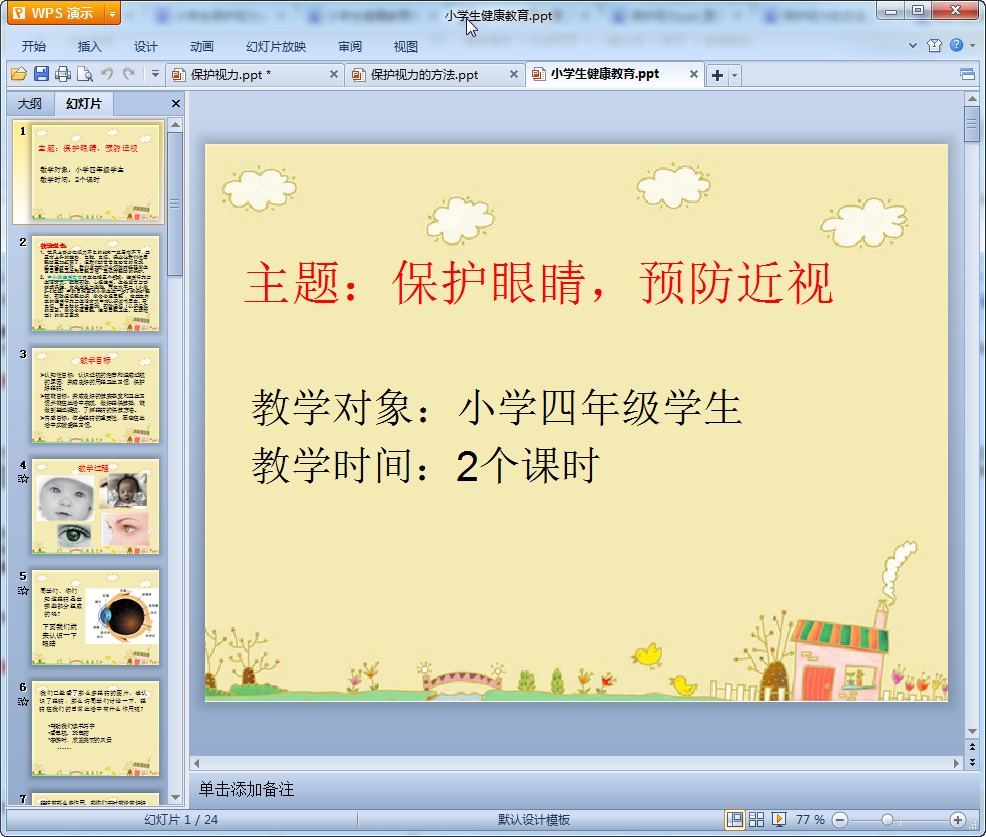Expand the help dropdown arrow
This screenshot has height=837, width=986.
(973, 45)
